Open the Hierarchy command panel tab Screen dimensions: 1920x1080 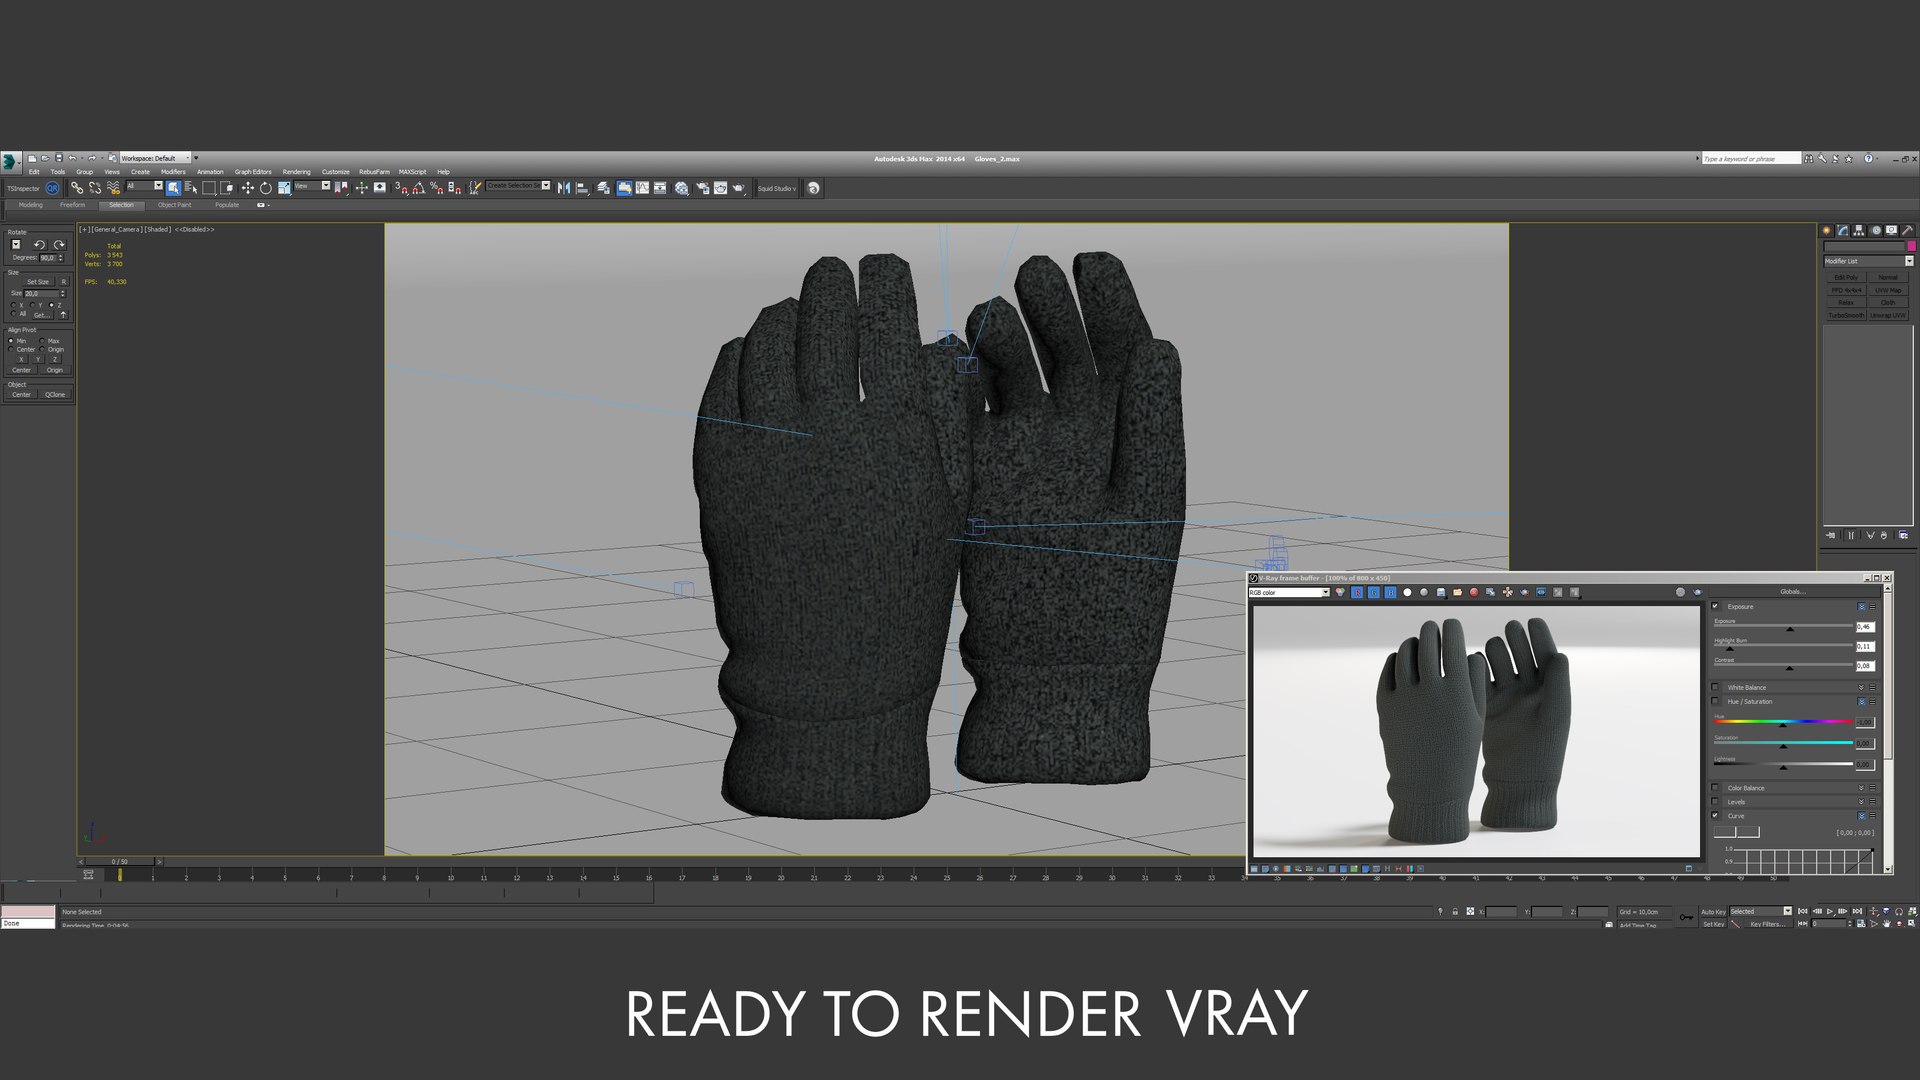coord(1858,230)
